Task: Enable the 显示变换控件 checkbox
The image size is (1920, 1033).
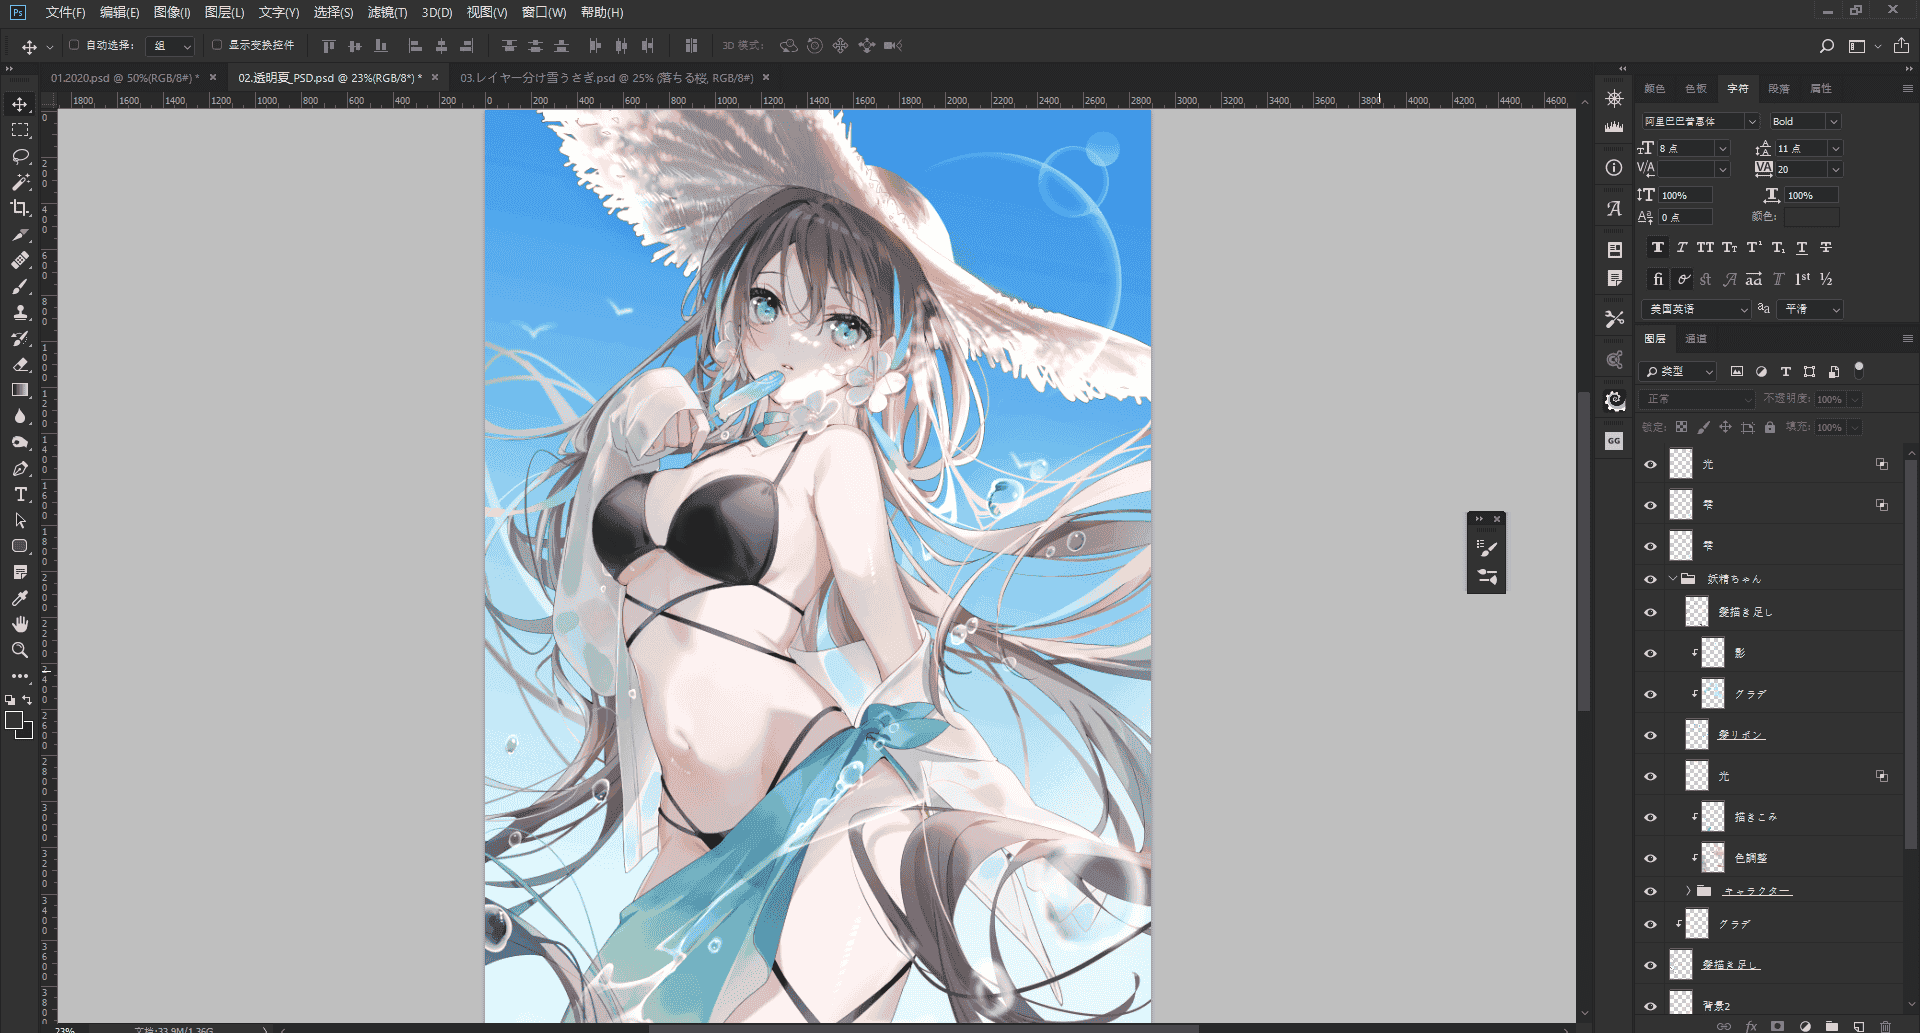Action: (217, 45)
